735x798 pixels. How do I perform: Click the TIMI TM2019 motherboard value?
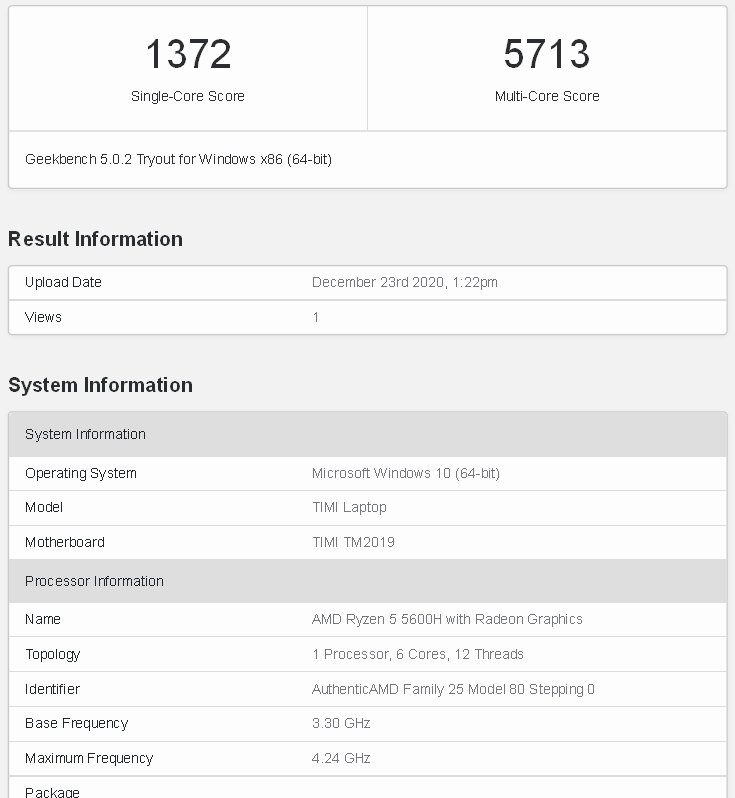point(353,542)
